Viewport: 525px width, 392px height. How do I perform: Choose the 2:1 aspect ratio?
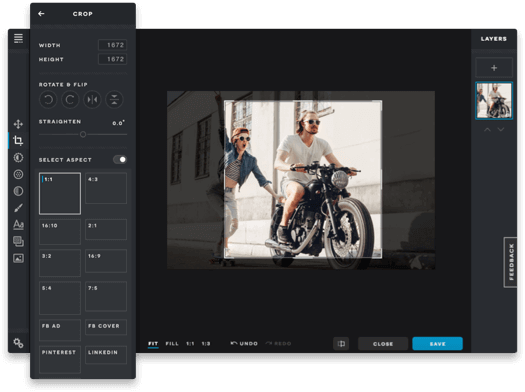click(x=106, y=229)
